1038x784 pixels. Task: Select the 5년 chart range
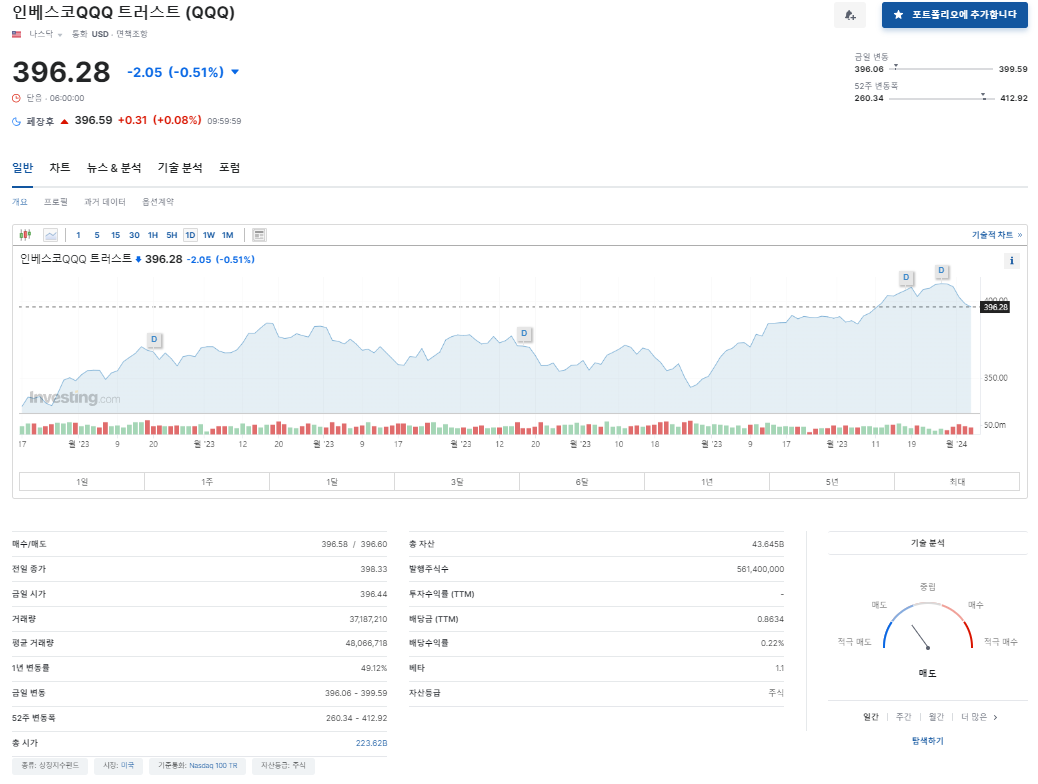832,481
